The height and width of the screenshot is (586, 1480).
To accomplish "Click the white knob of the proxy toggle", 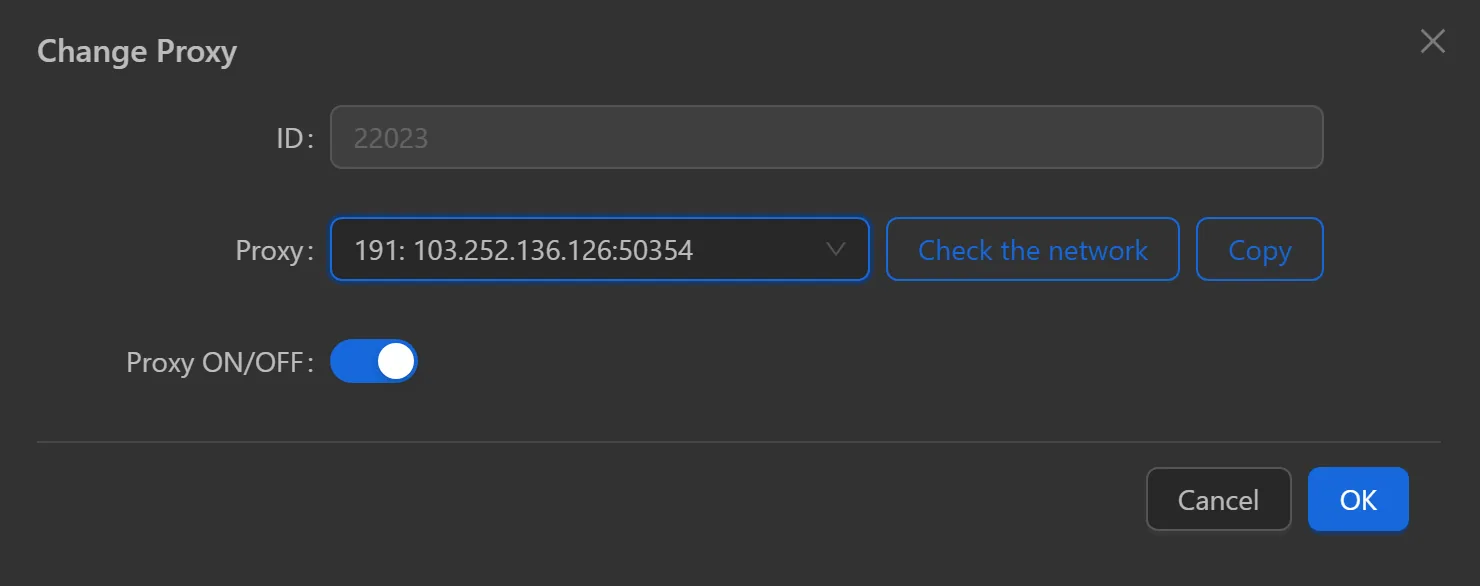I will click(x=396, y=361).
